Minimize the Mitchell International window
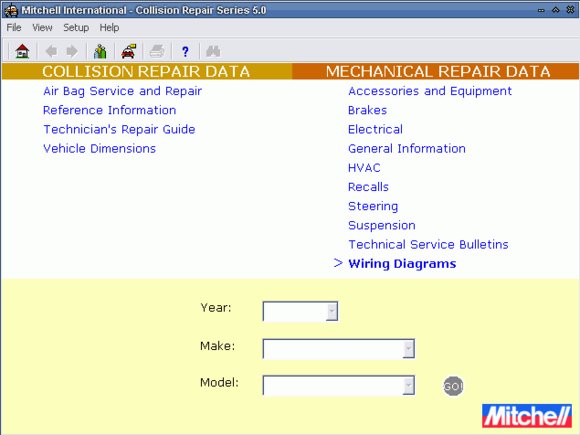 (541, 10)
